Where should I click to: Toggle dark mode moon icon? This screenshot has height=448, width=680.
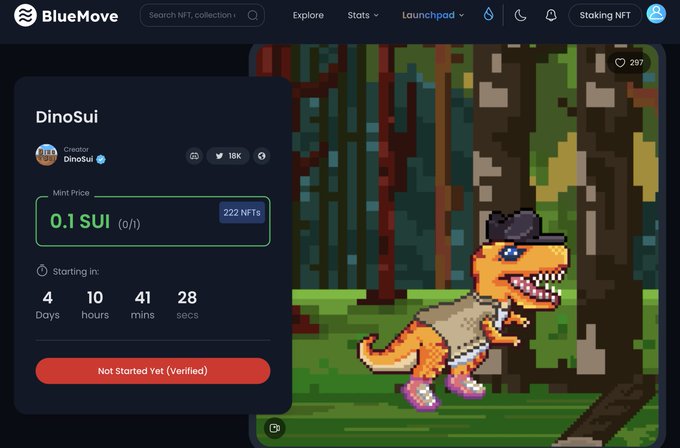pos(520,16)
